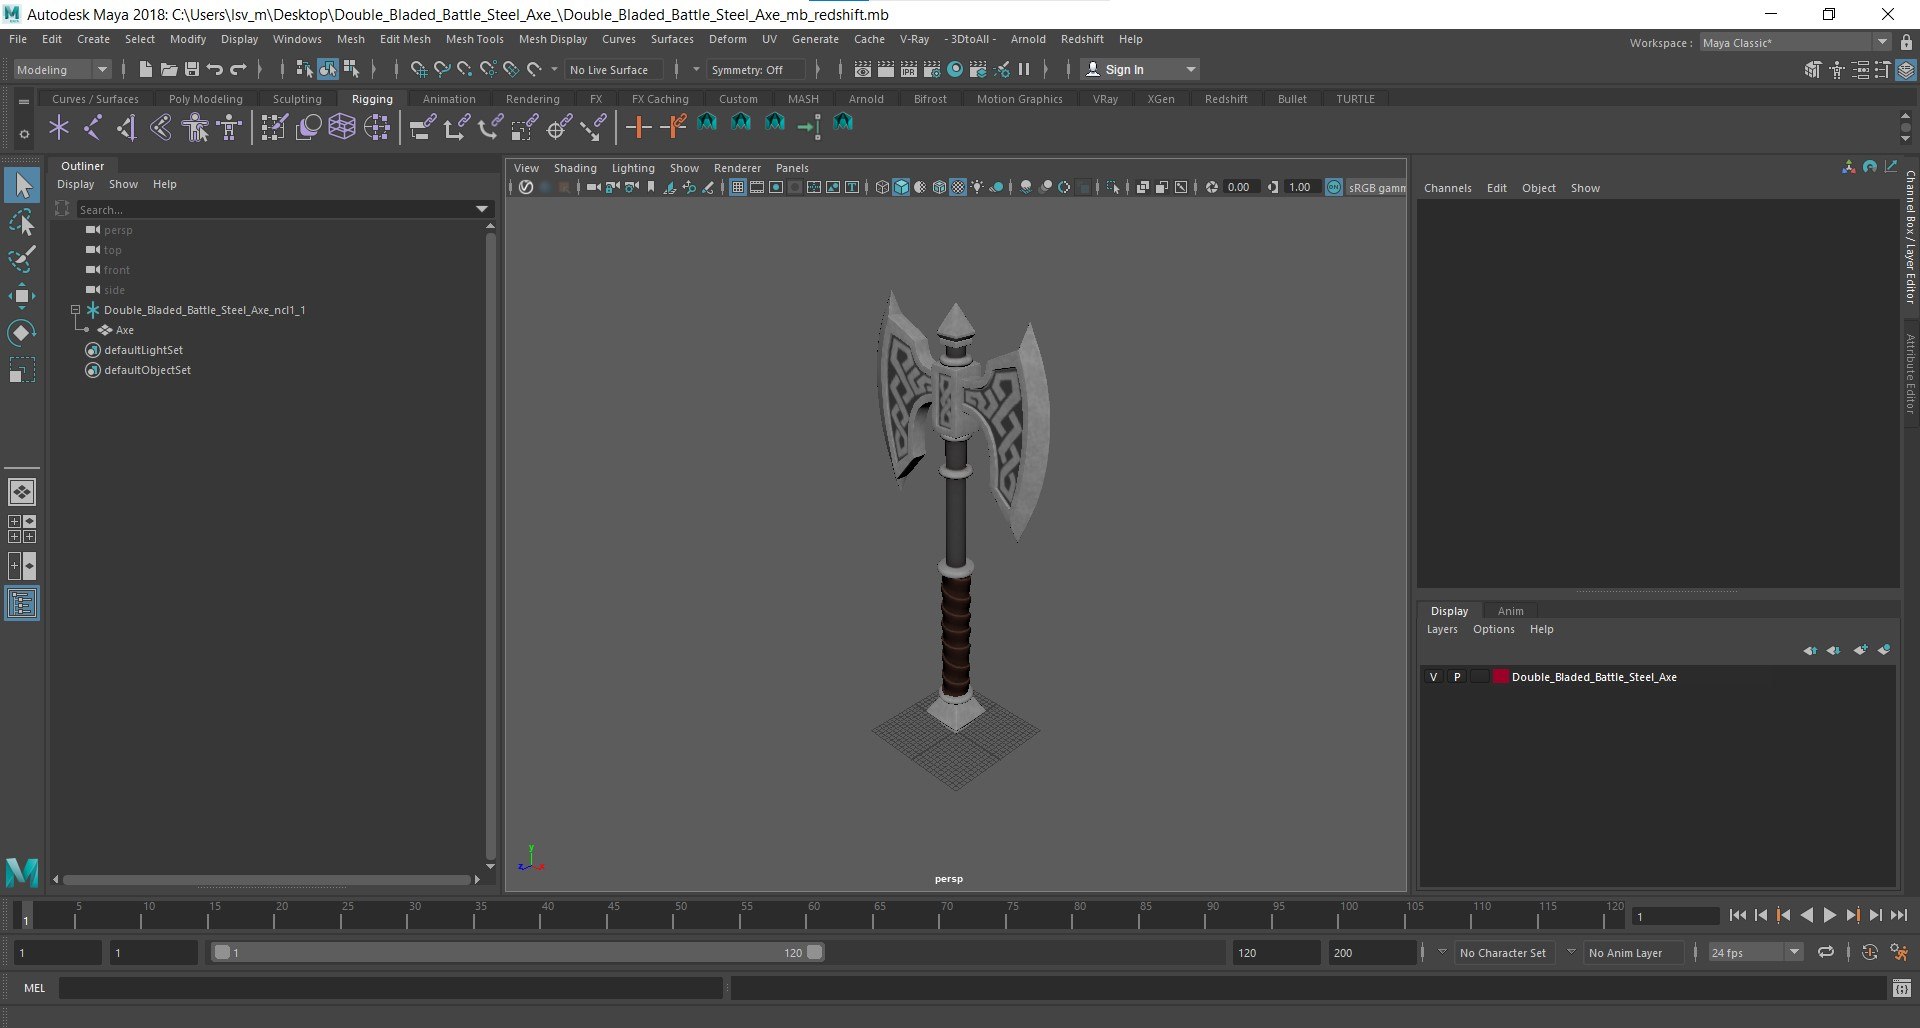The width and height of the screenshot is (1920, 1028).
Task: Click the Create Locator shelf icon
Action: [59, 127]
